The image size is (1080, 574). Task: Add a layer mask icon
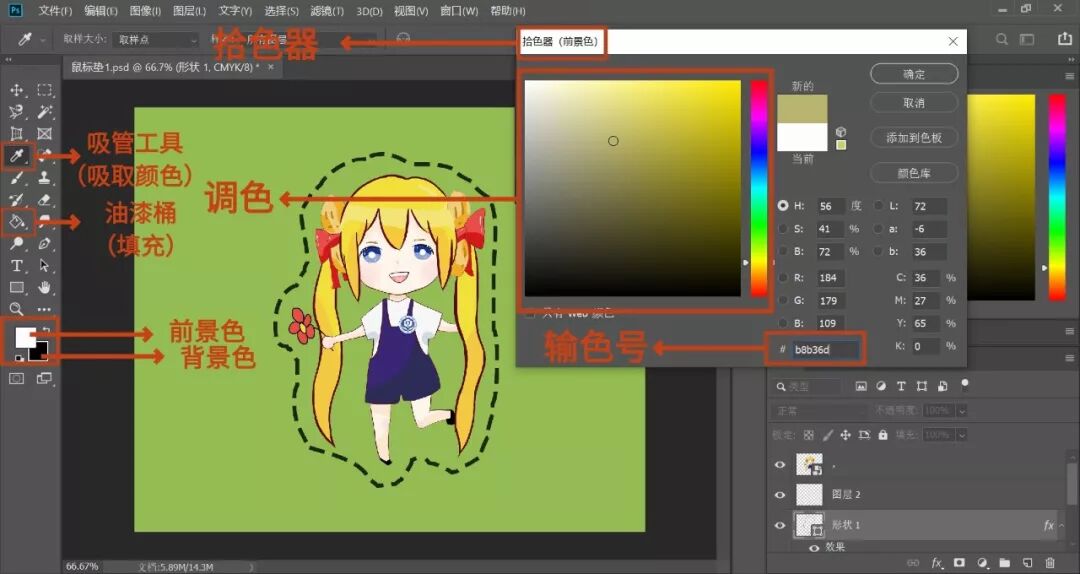point(959,563)
